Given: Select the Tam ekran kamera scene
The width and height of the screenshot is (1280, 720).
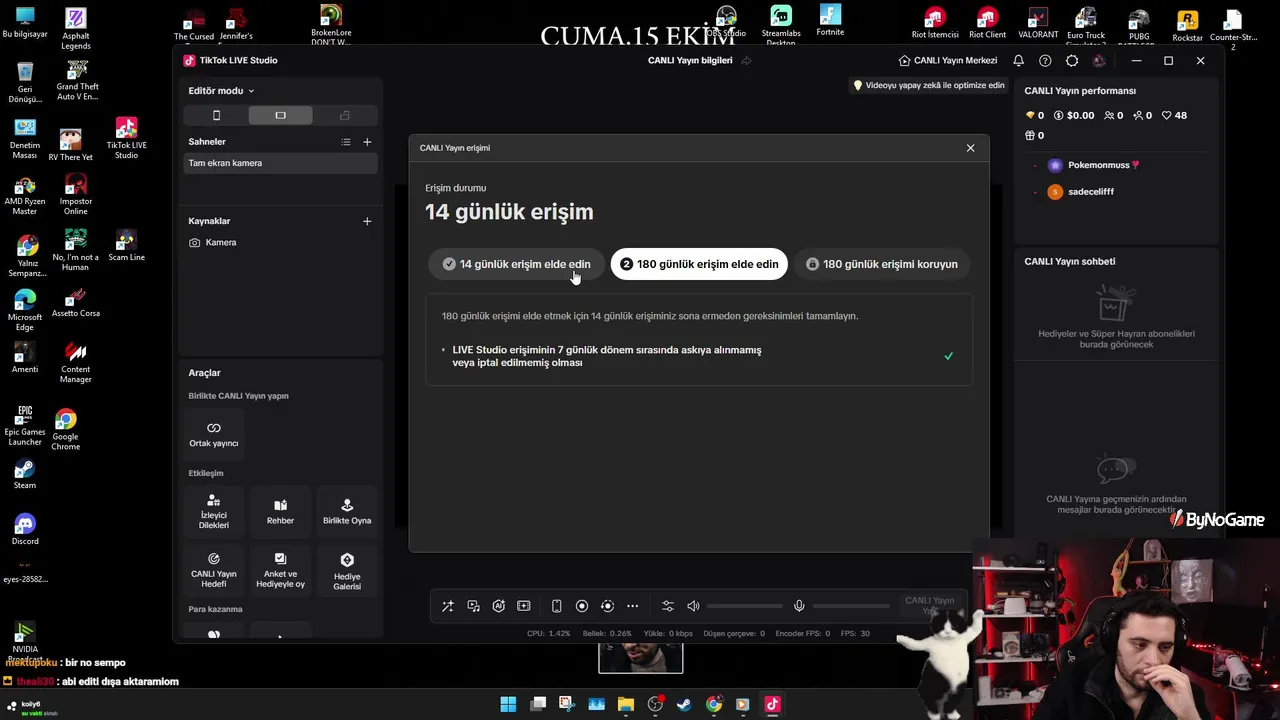Looking at the screenshot, I should click(x=280, y=163).
